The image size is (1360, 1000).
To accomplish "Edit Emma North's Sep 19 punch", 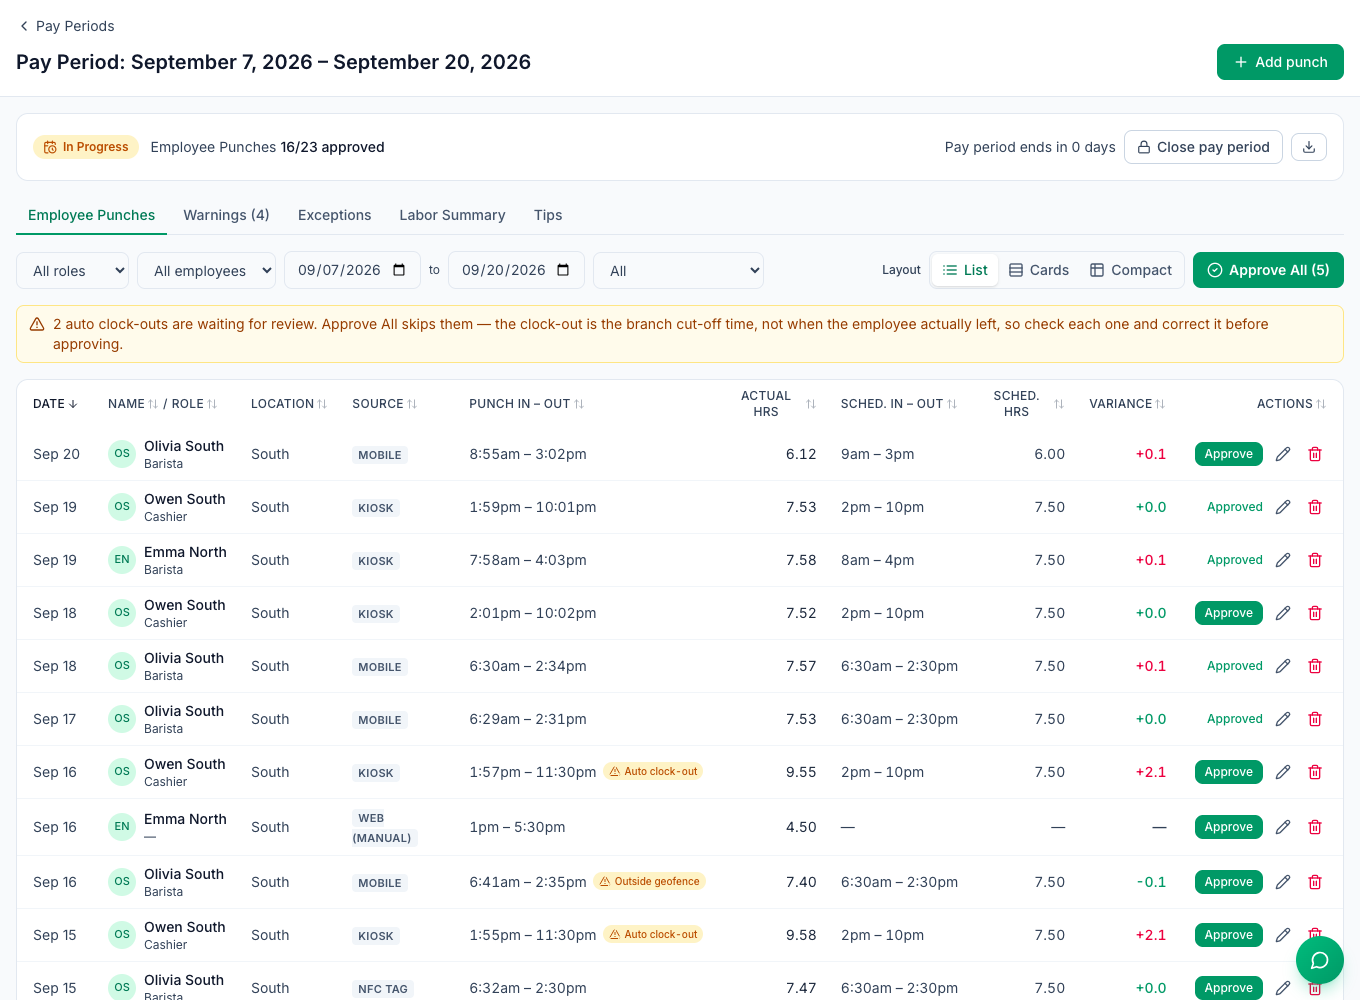I will [x=1283, y=560].
